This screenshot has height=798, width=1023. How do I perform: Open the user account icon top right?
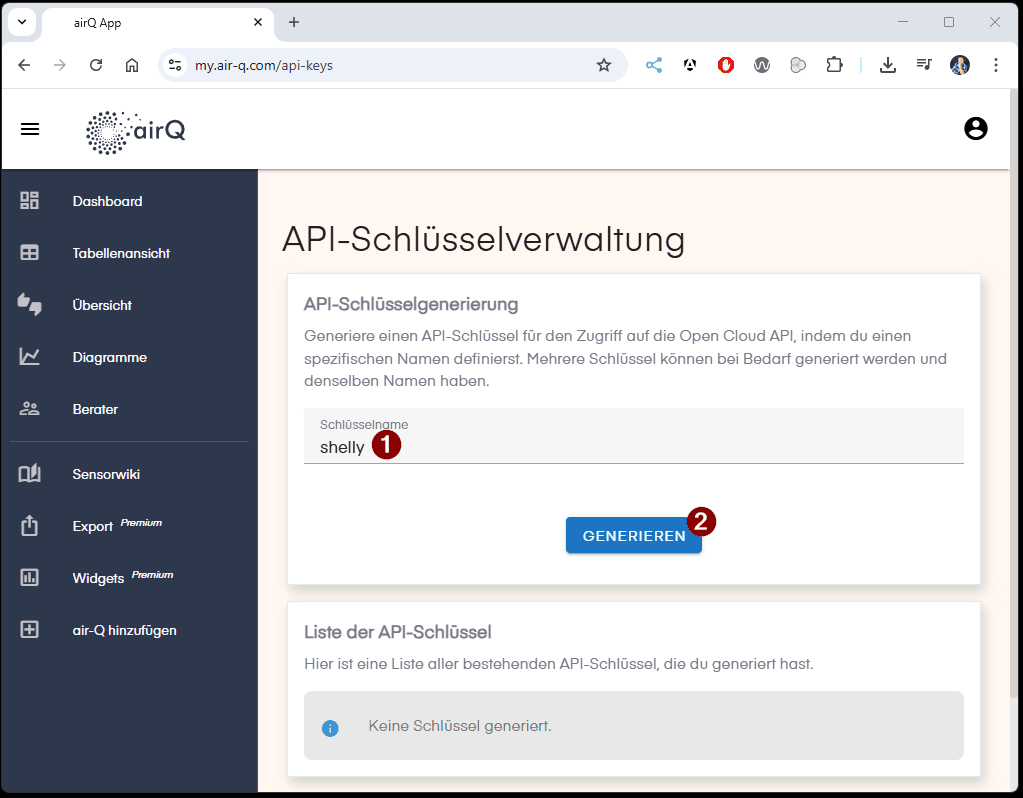[975, 128]
